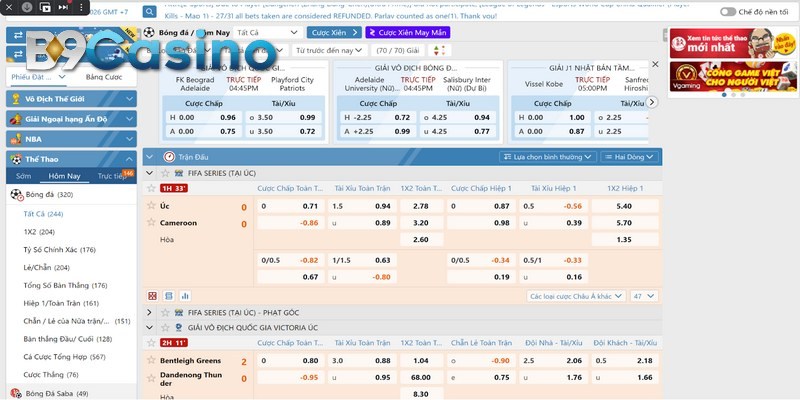Favorite Dandenong Thunder team star
The width and height of the screenshot is (800, 400).
(x=151, y=378)
